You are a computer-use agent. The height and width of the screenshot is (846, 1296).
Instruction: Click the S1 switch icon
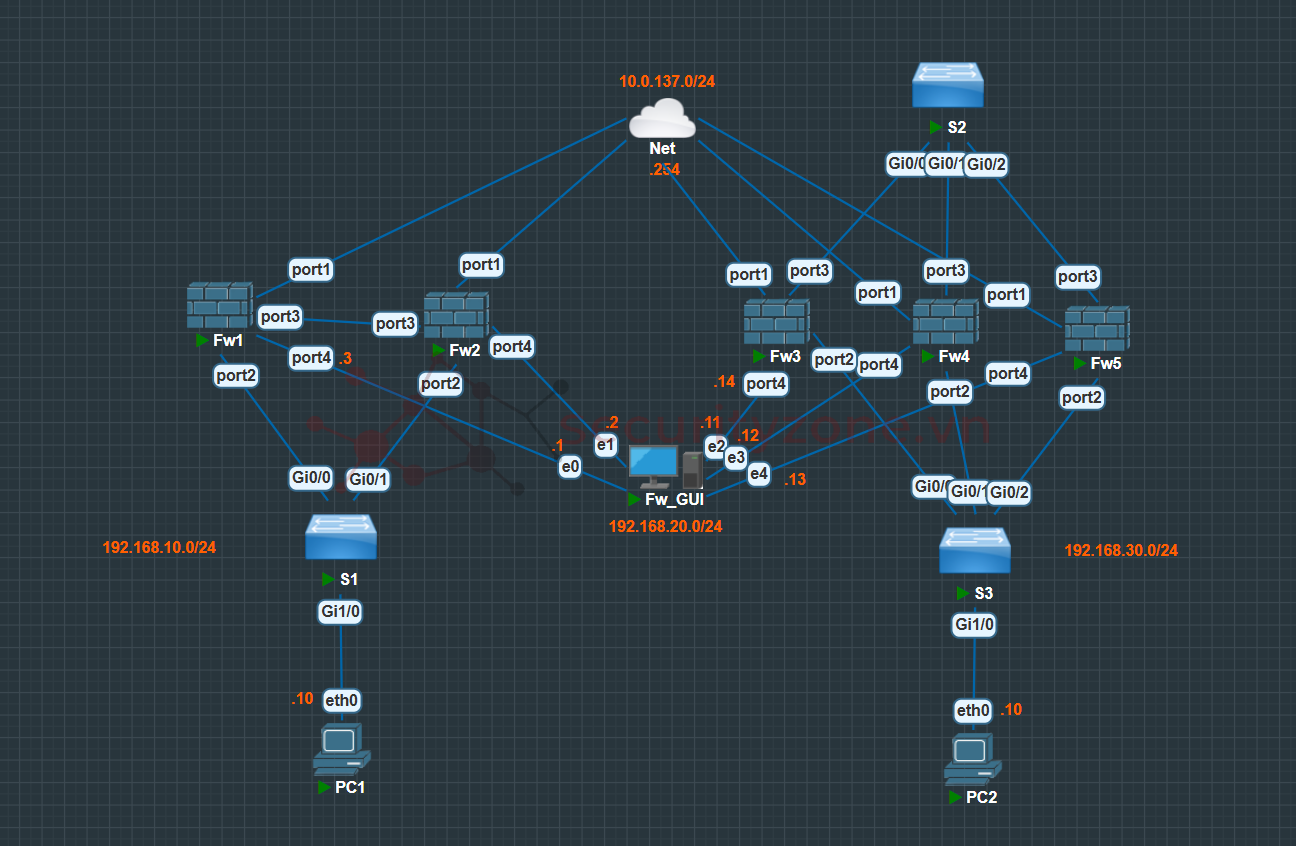pos(341,538)
